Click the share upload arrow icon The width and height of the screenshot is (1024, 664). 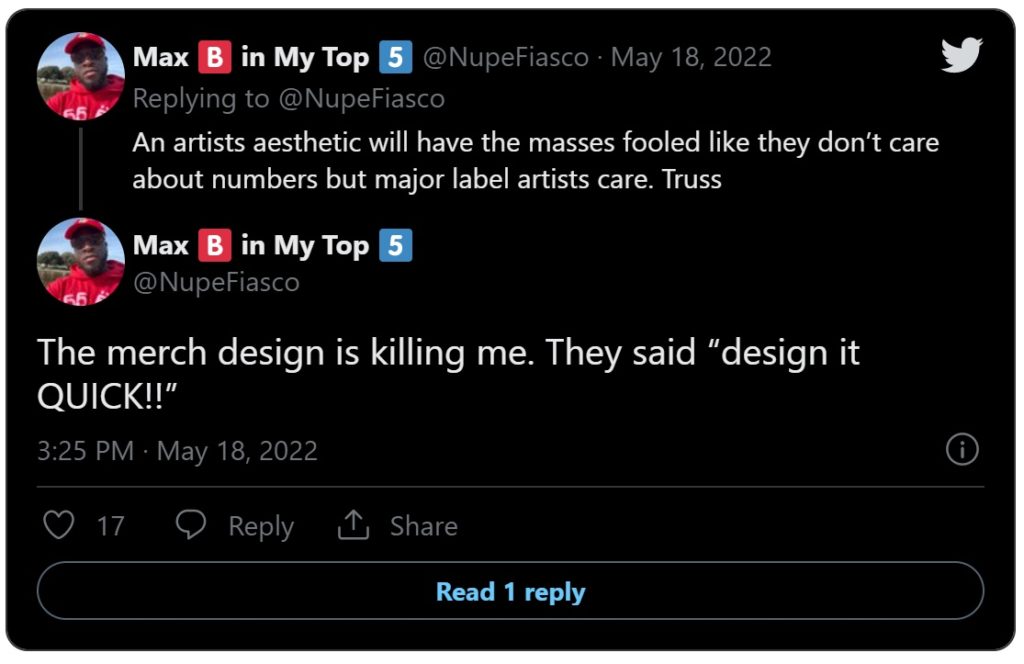click(353, 525)
